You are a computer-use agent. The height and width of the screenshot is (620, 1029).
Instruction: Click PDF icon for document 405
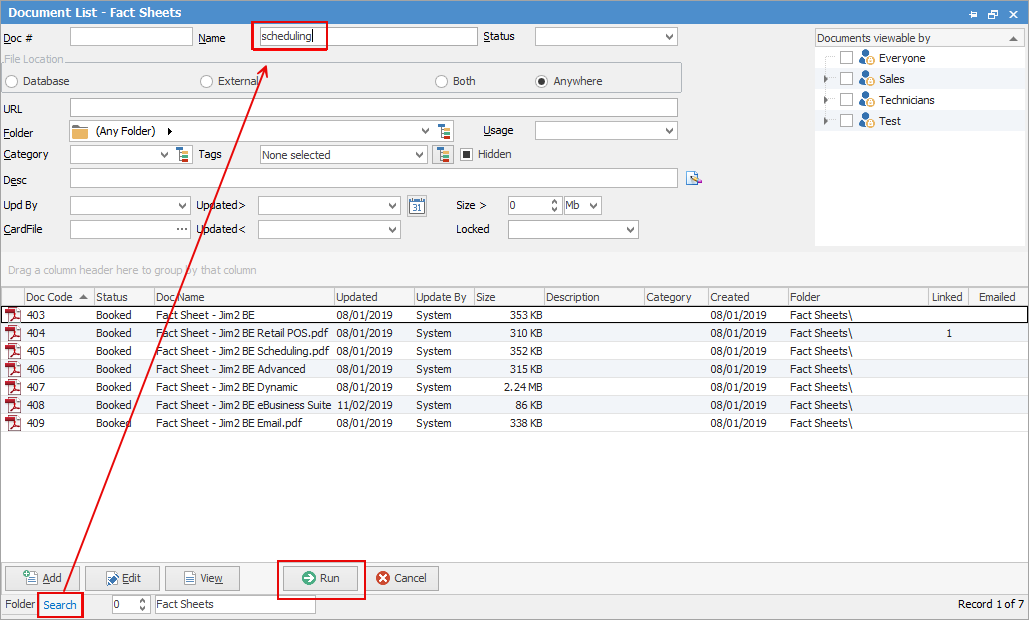pyautogui.click(x=13, y=351)
